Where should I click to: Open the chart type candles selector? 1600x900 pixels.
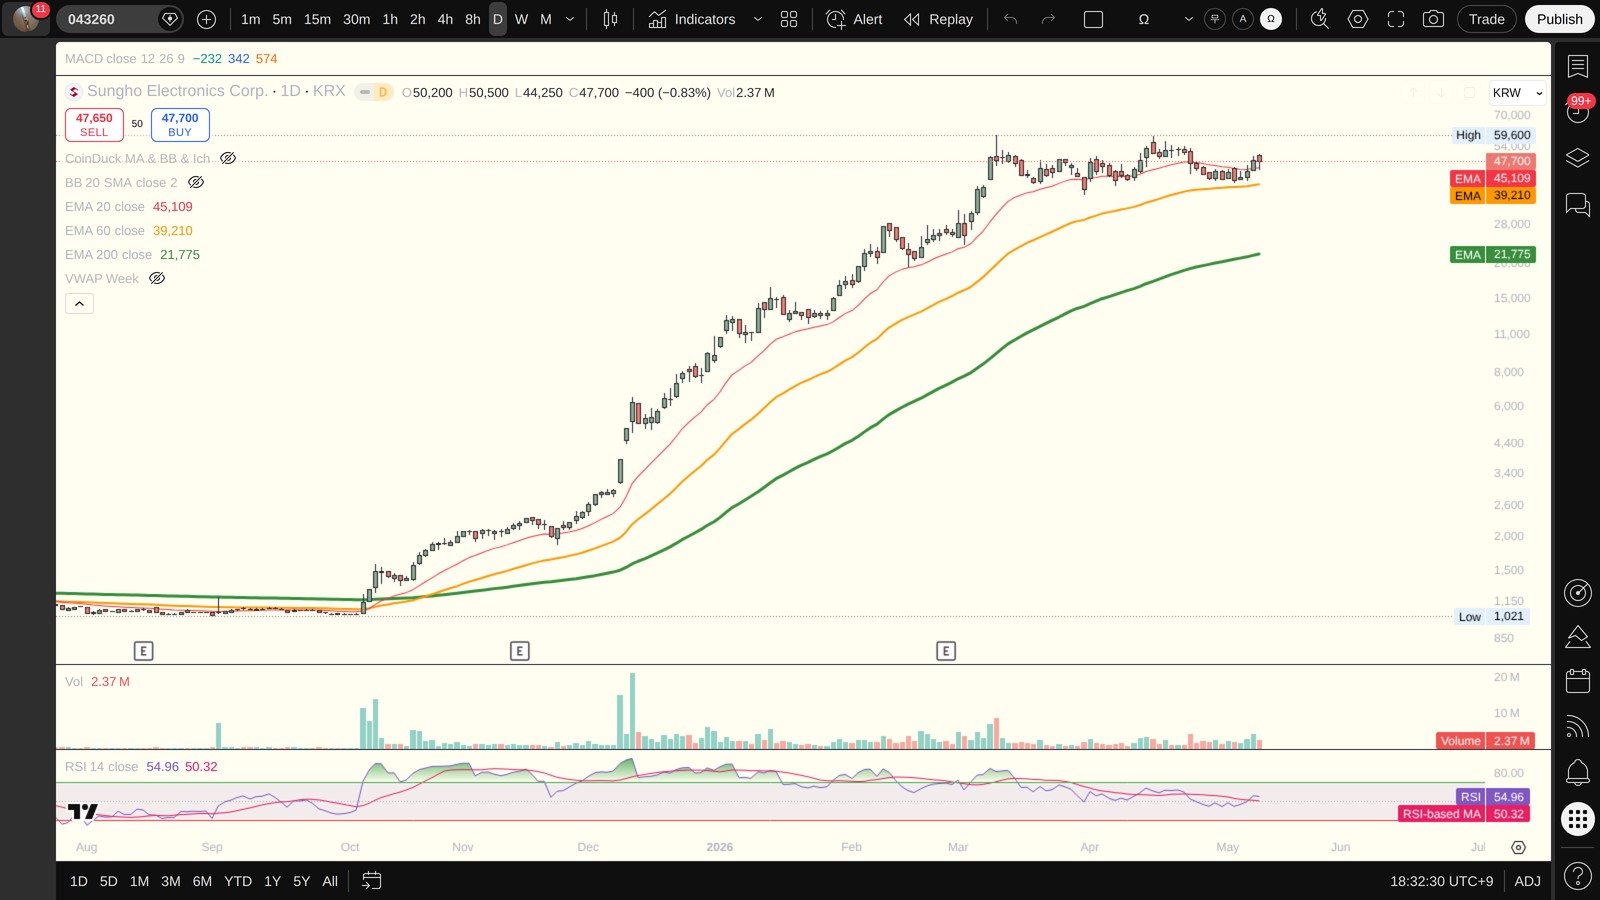[610, 19]
